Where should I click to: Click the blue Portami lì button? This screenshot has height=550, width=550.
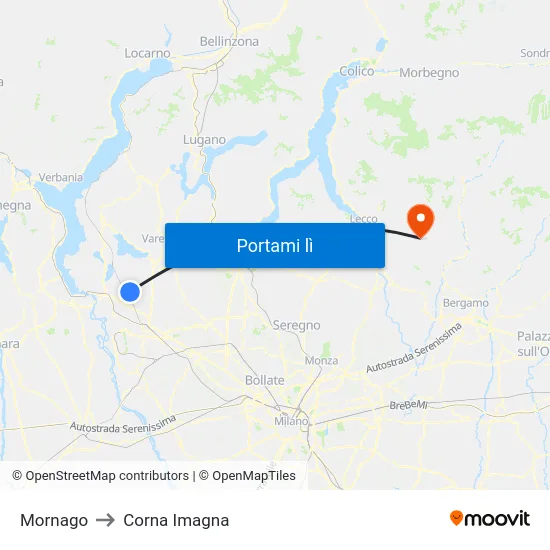coord(275,245)
